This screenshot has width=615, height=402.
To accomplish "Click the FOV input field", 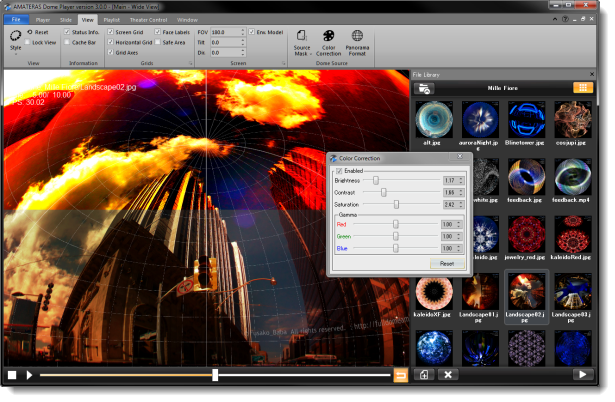I will click(x=225, y=32).
